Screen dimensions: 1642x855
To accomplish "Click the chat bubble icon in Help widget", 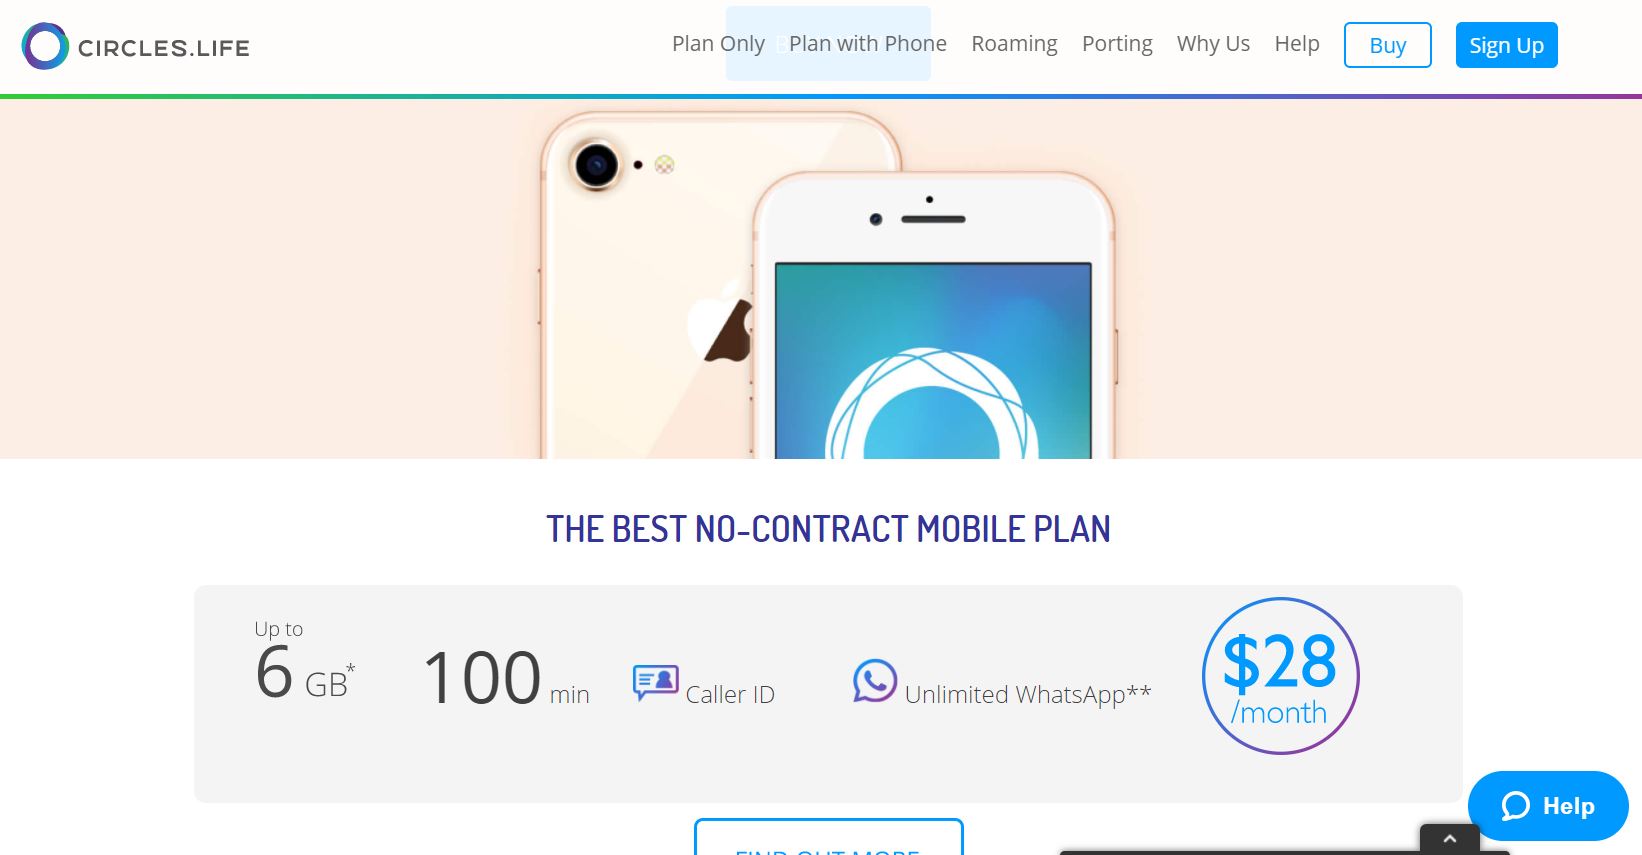I will (1516, 806).
